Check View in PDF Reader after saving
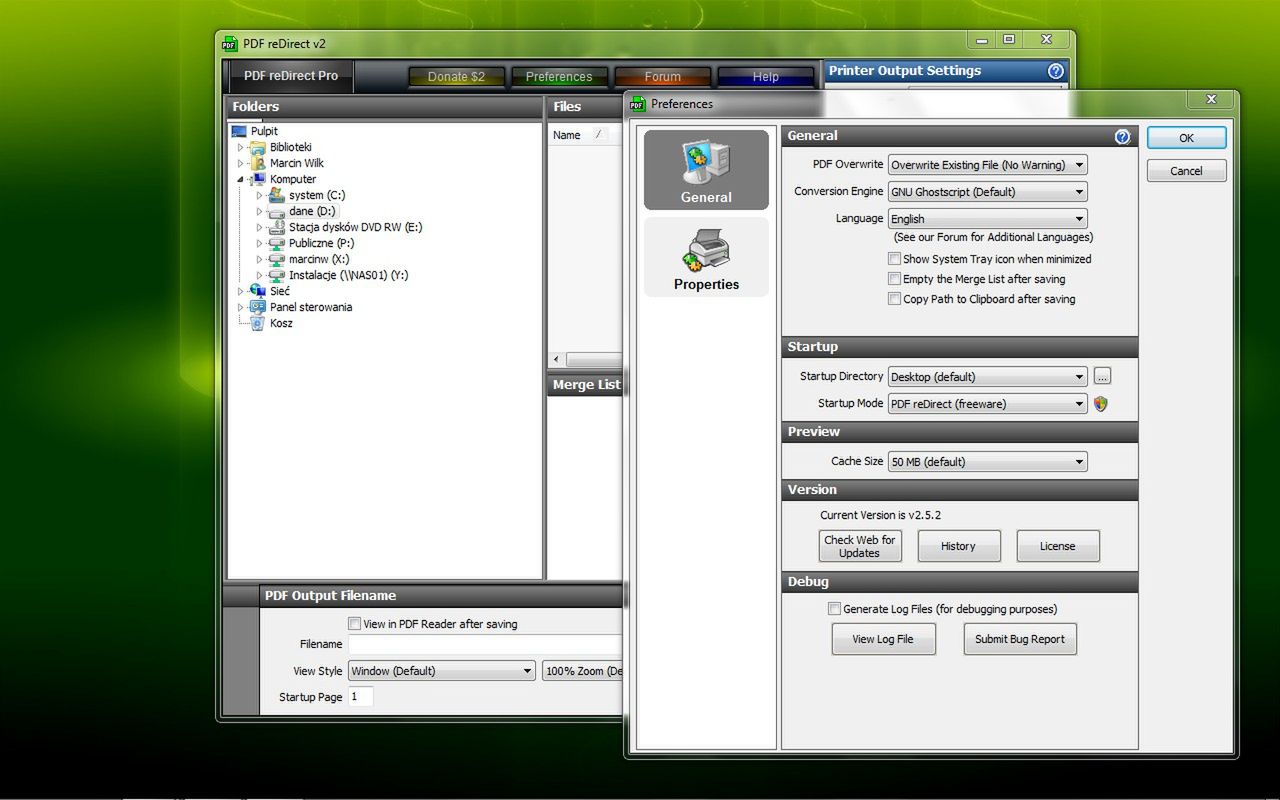Viewport: 1280px width, 800px height. pyautogui.click(x=354, y=624)
